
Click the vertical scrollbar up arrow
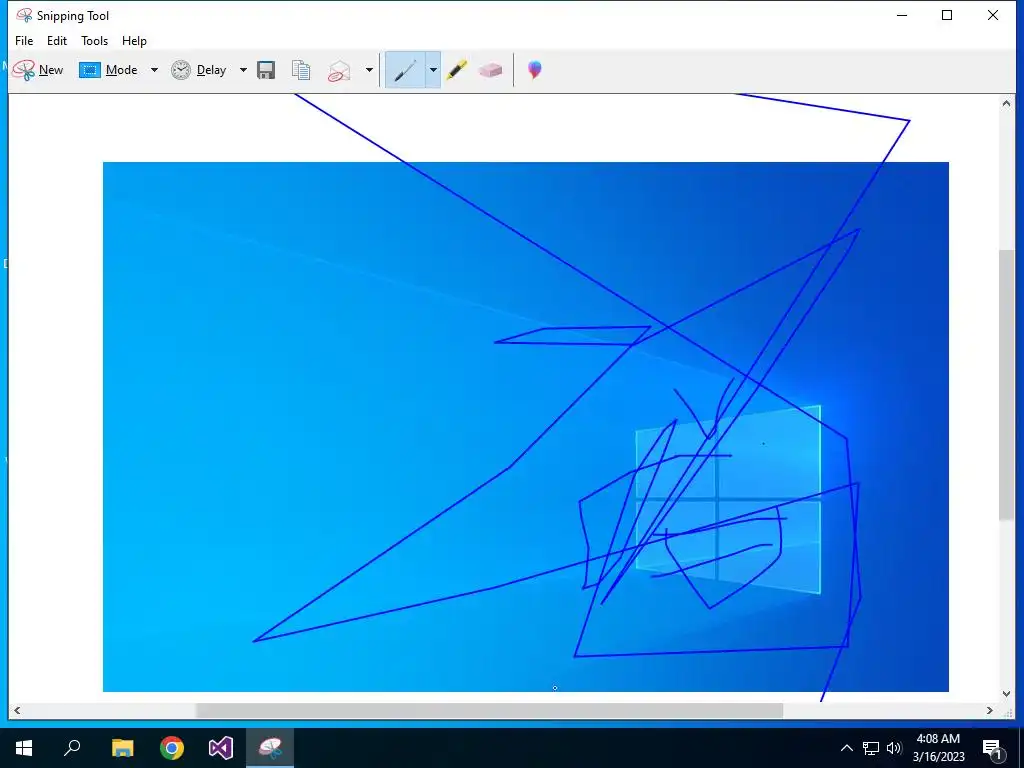click(1006, 103)
